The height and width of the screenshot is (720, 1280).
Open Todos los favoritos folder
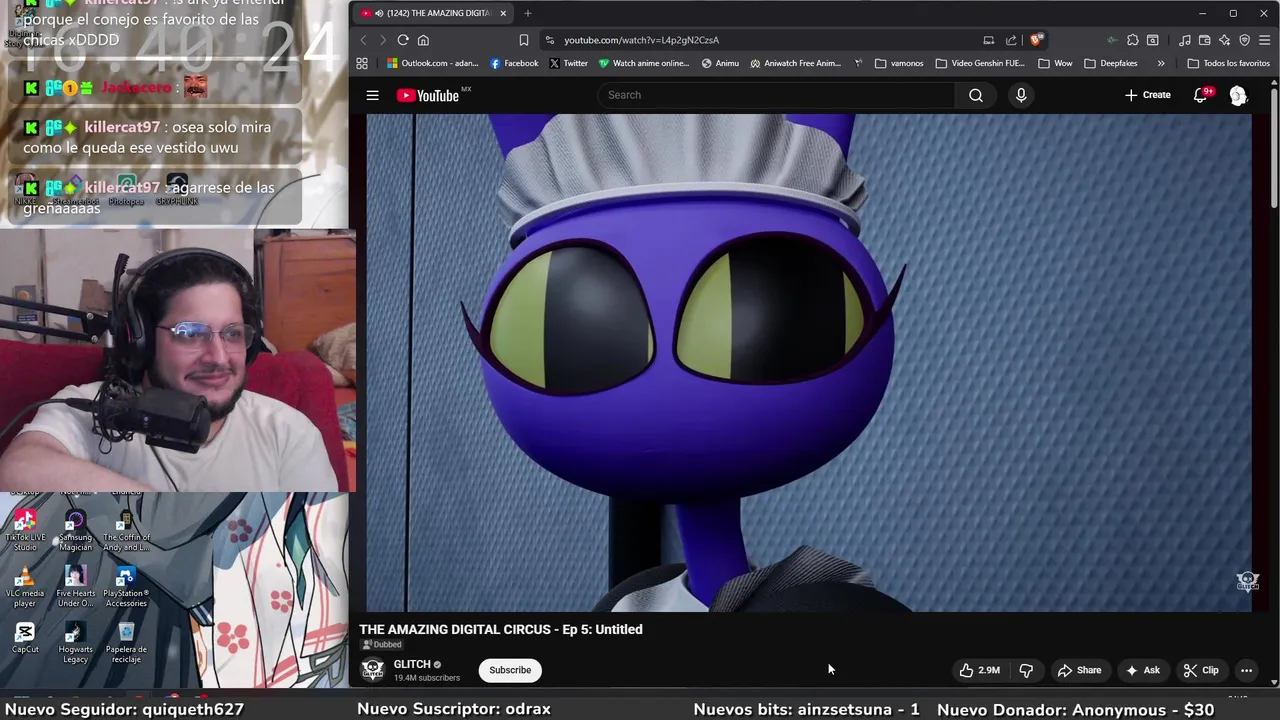[x=1228, y=63]
